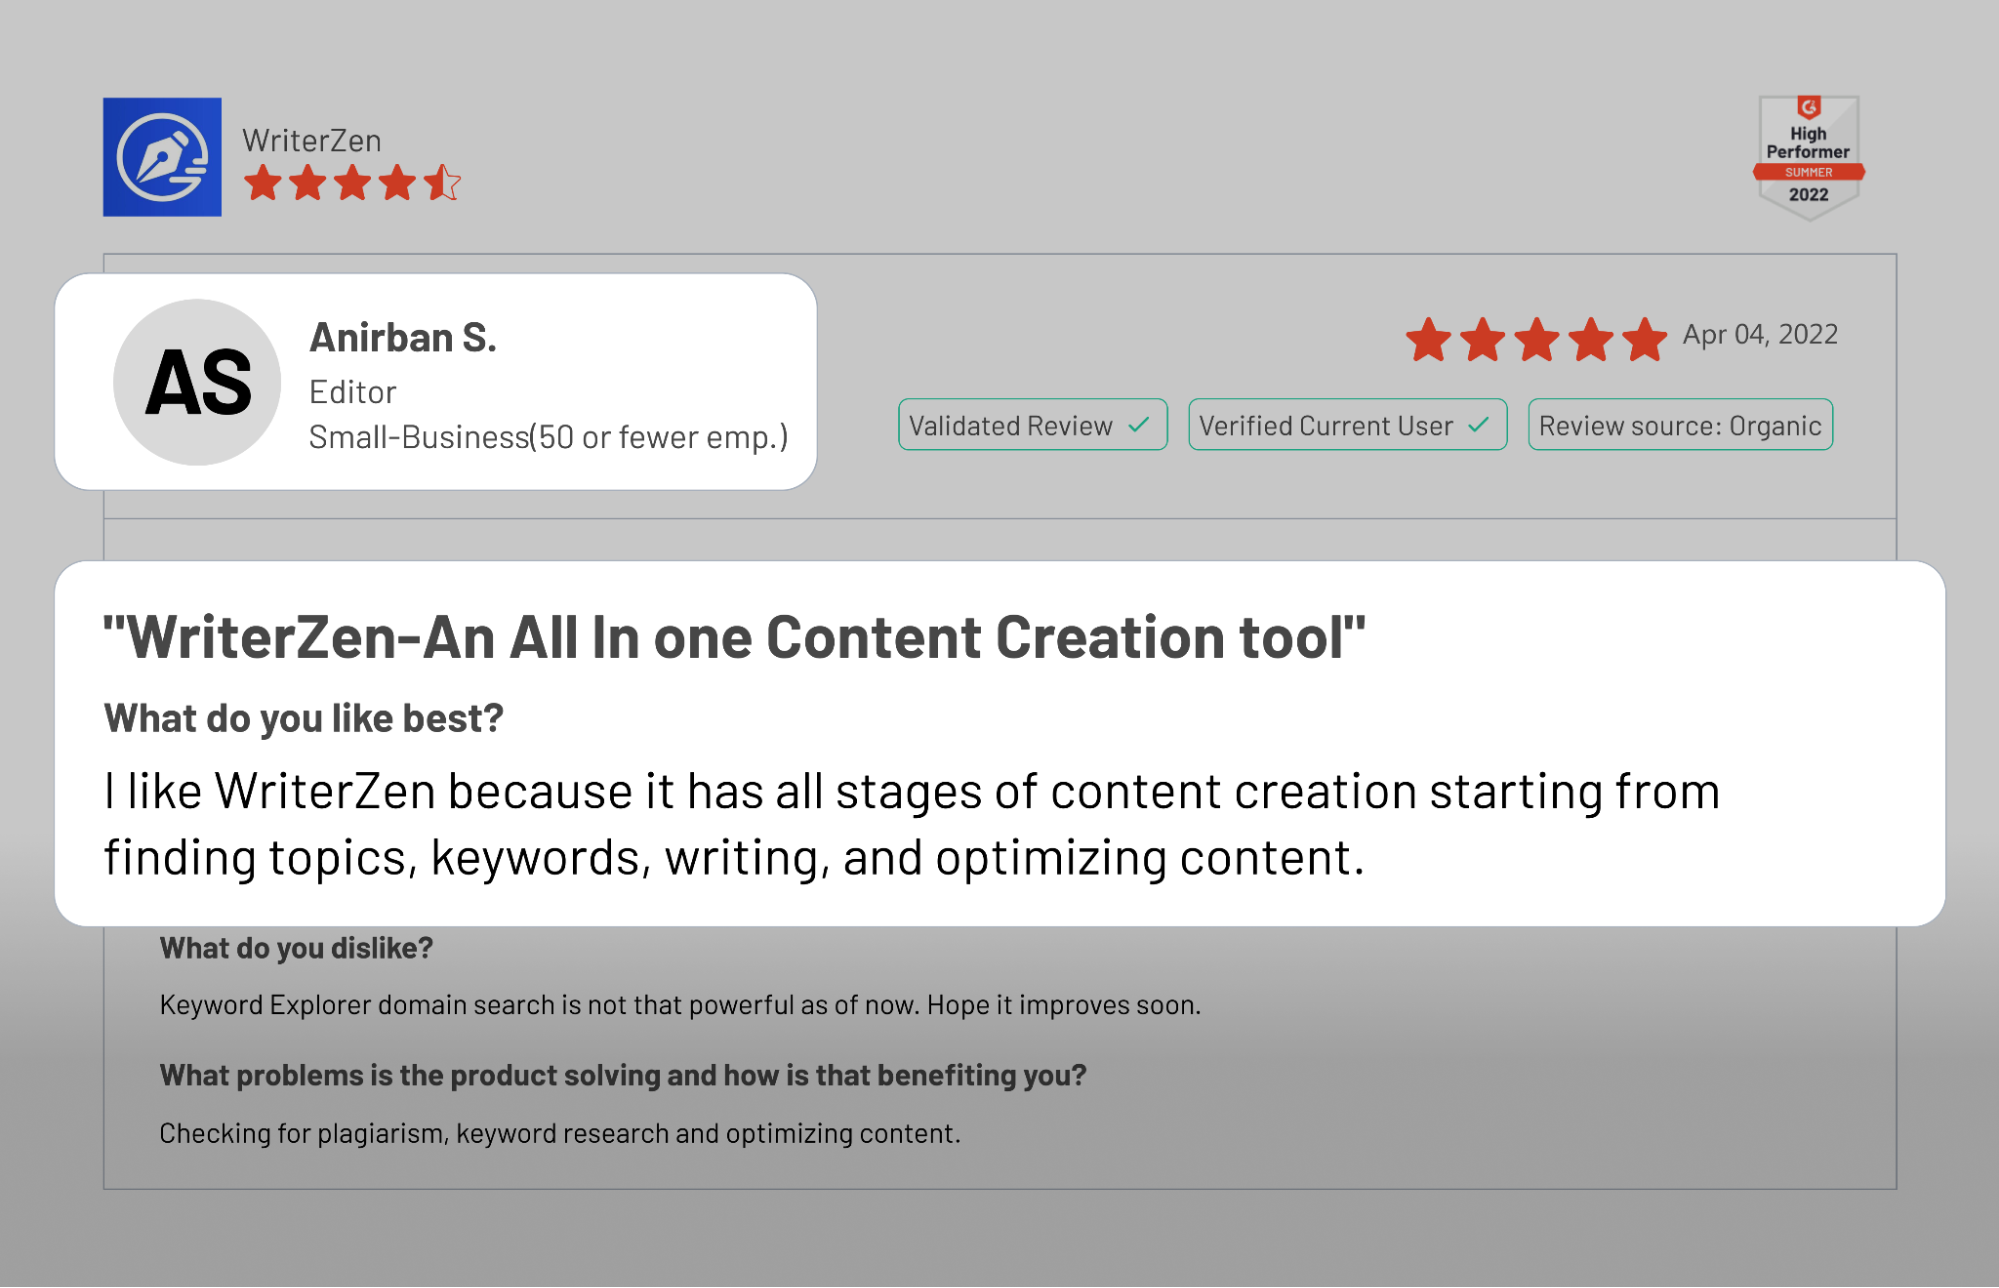Click the What do you like best? heading

pos(304,718)
